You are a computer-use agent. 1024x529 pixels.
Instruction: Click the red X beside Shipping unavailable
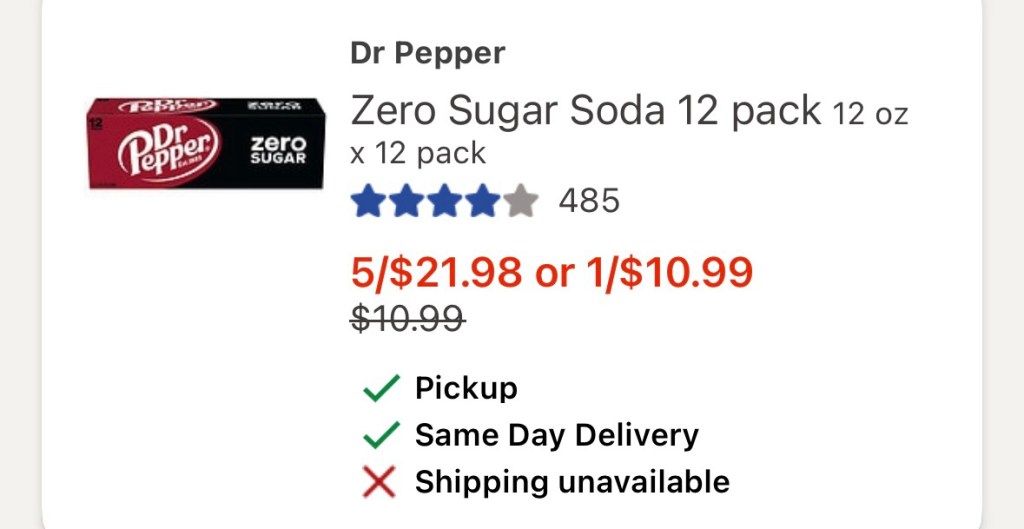380,483
